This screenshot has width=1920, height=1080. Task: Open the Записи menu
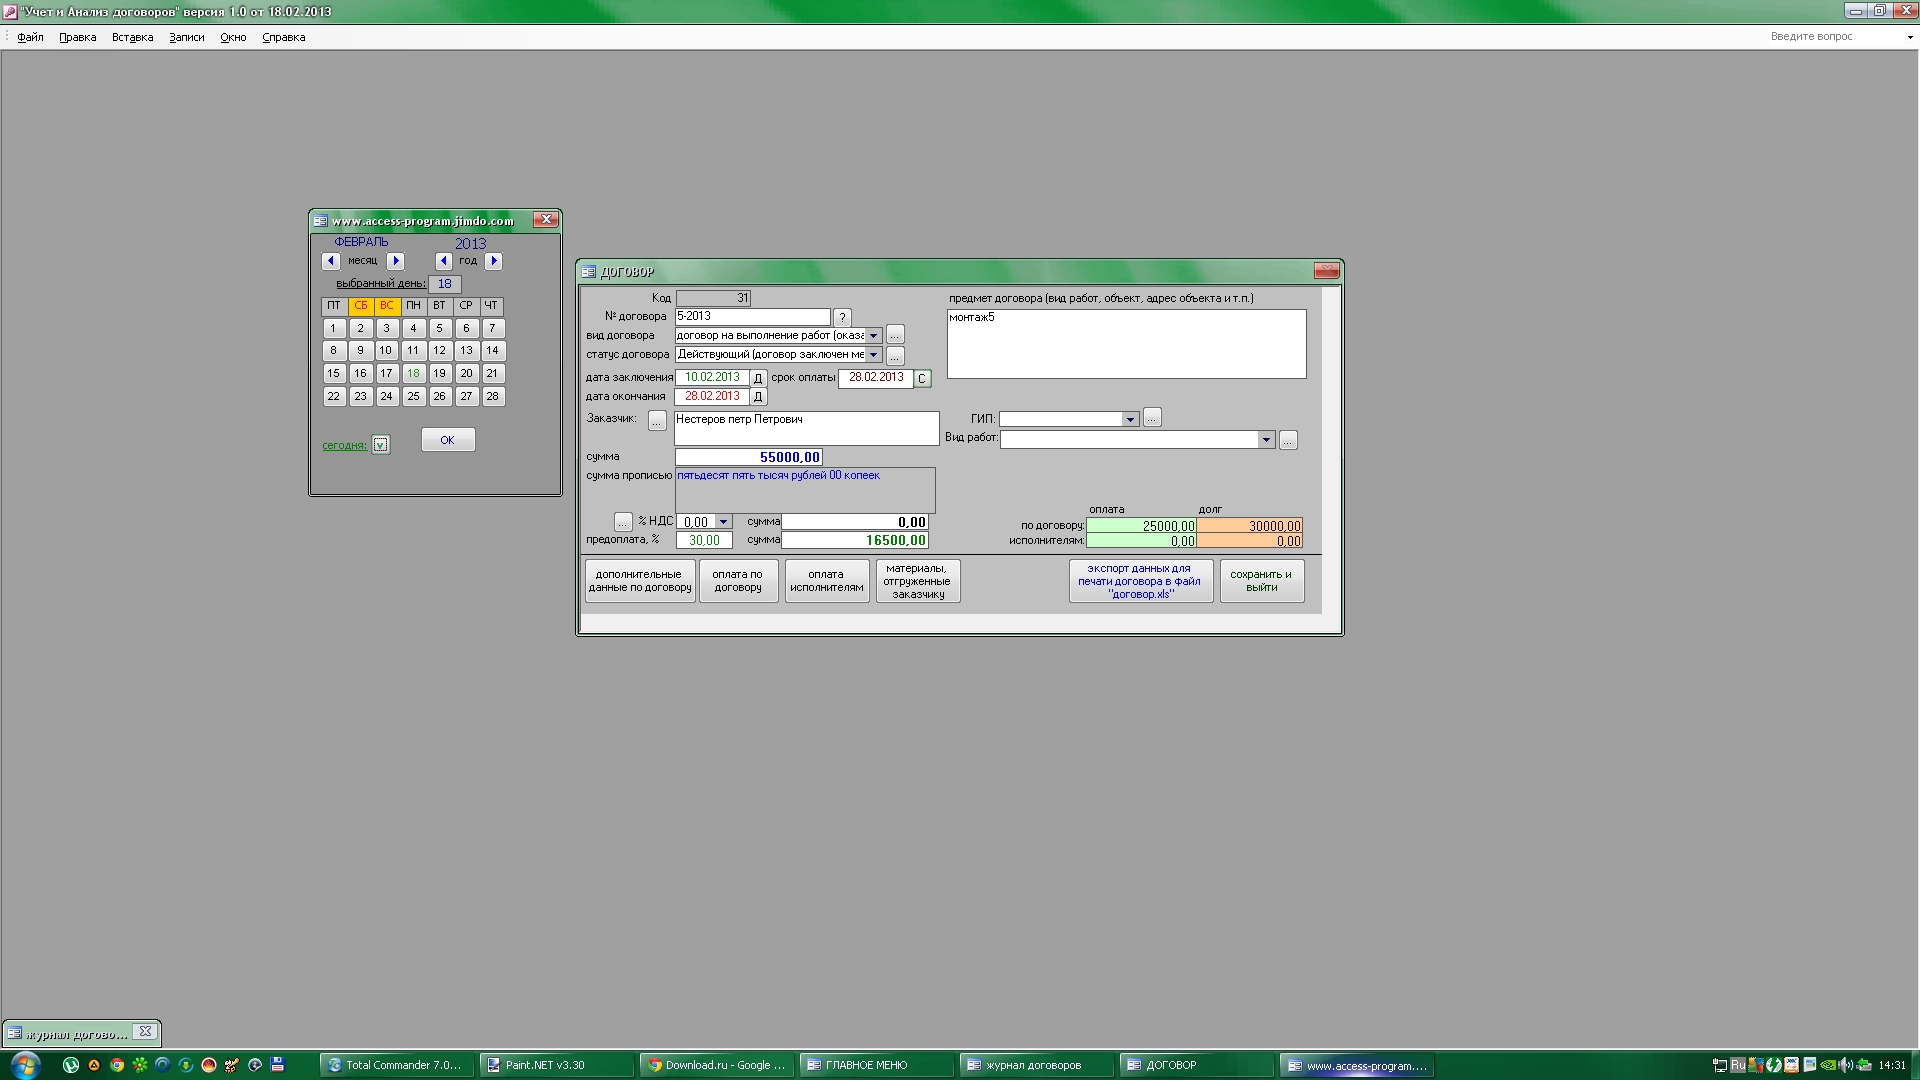pyautogui.click(x=186, y=37)
